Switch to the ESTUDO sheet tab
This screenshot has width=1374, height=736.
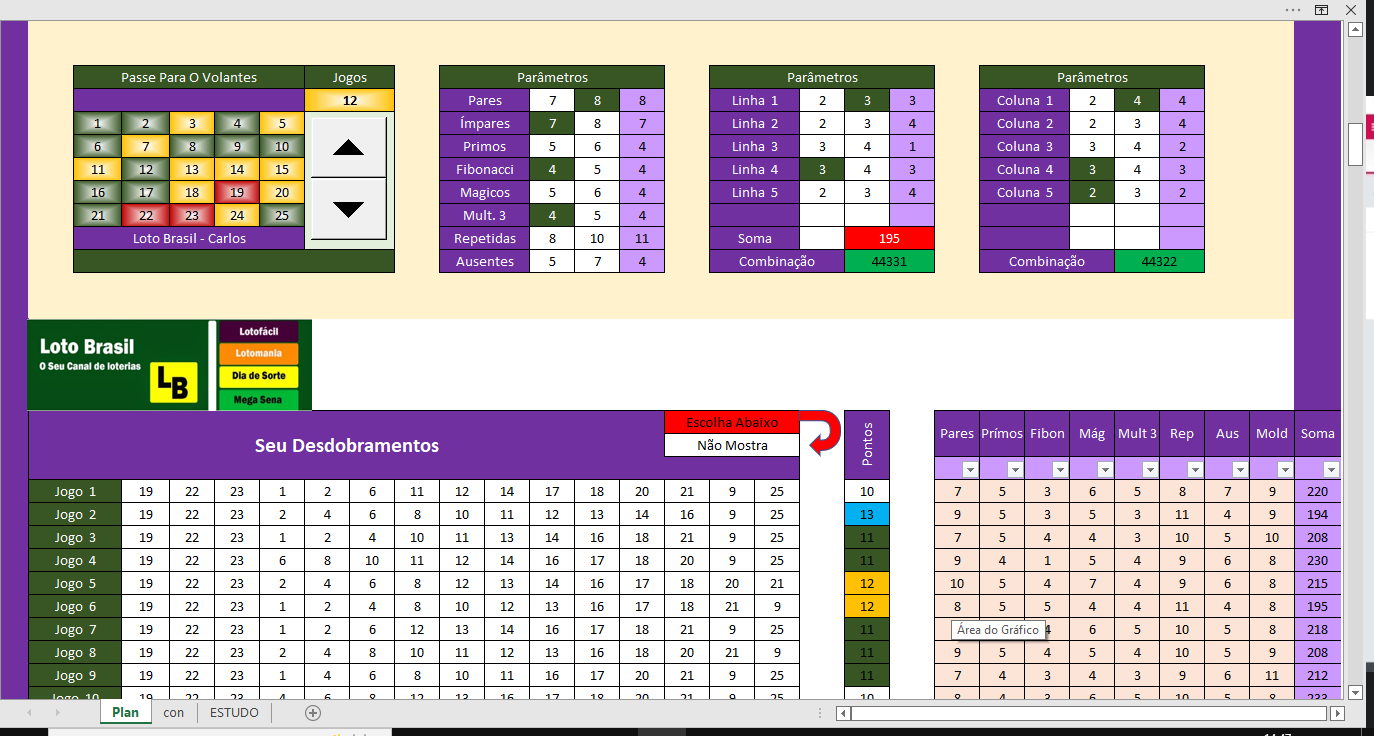[x=234, y=713]
